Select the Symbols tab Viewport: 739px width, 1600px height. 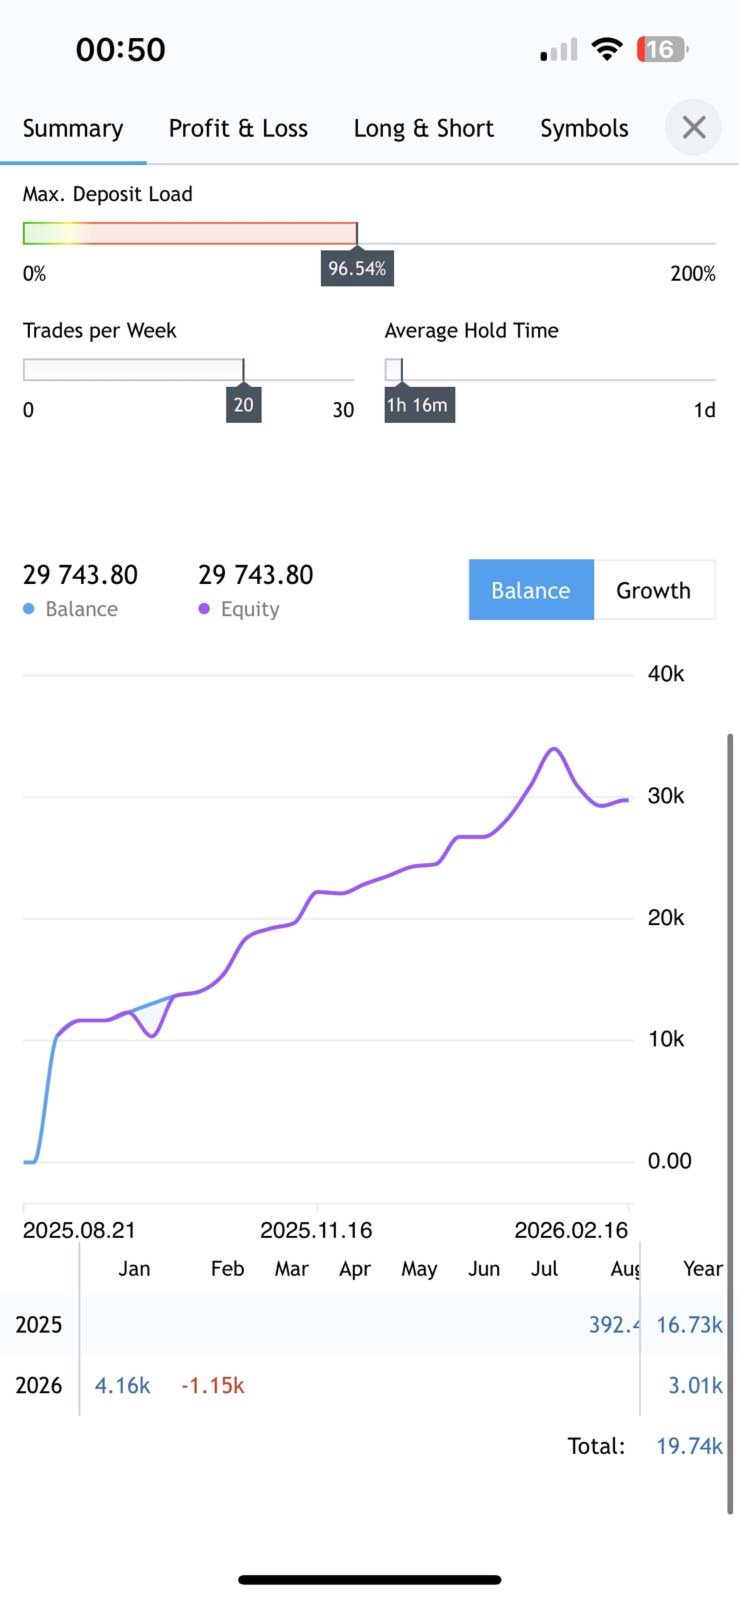pyautogui.click(x=584, y=129)
